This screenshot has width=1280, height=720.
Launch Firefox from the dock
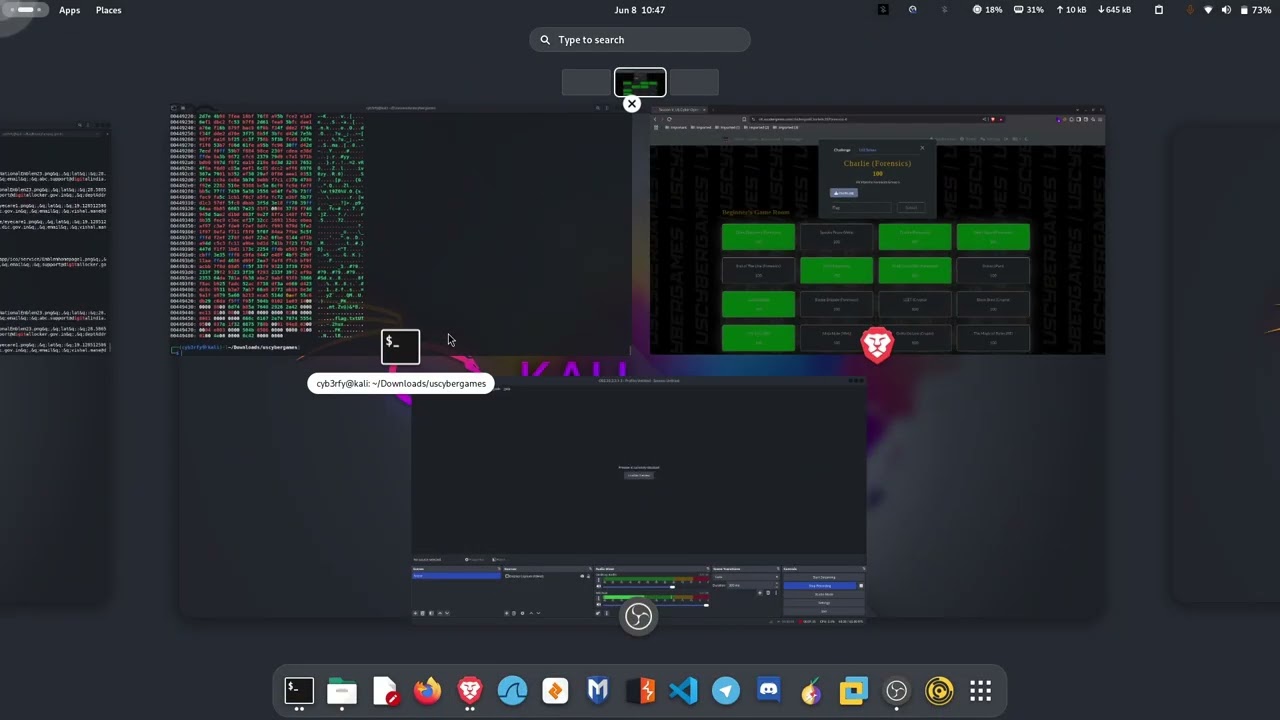pos(427,691)
